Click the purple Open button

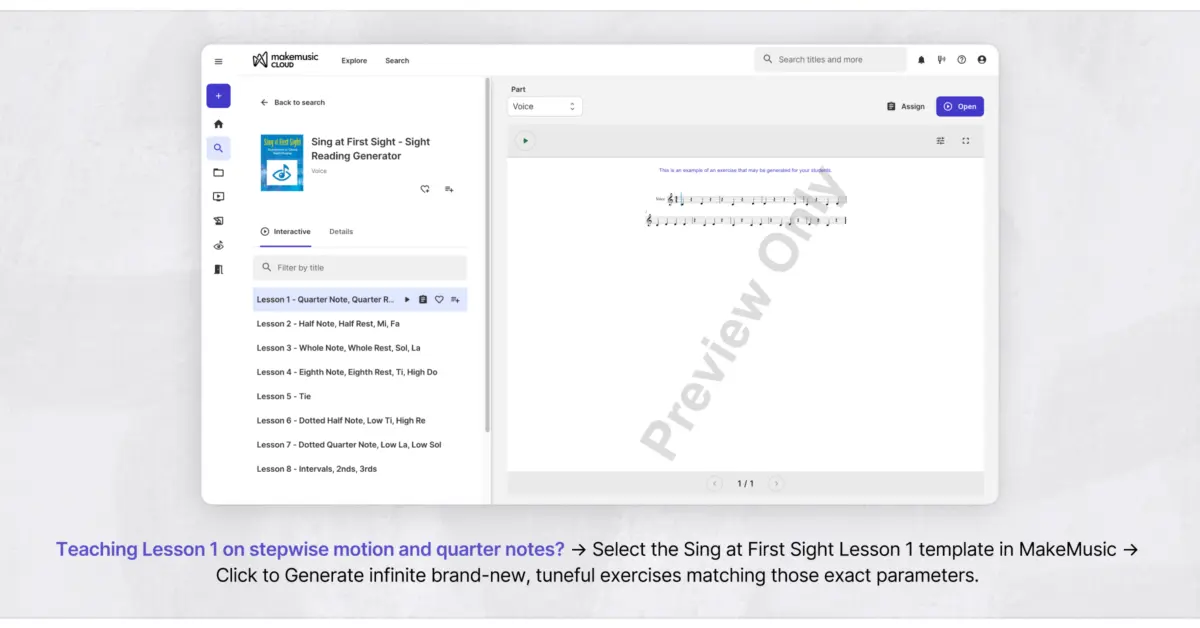pyautogui.click(x=960, y=106)
